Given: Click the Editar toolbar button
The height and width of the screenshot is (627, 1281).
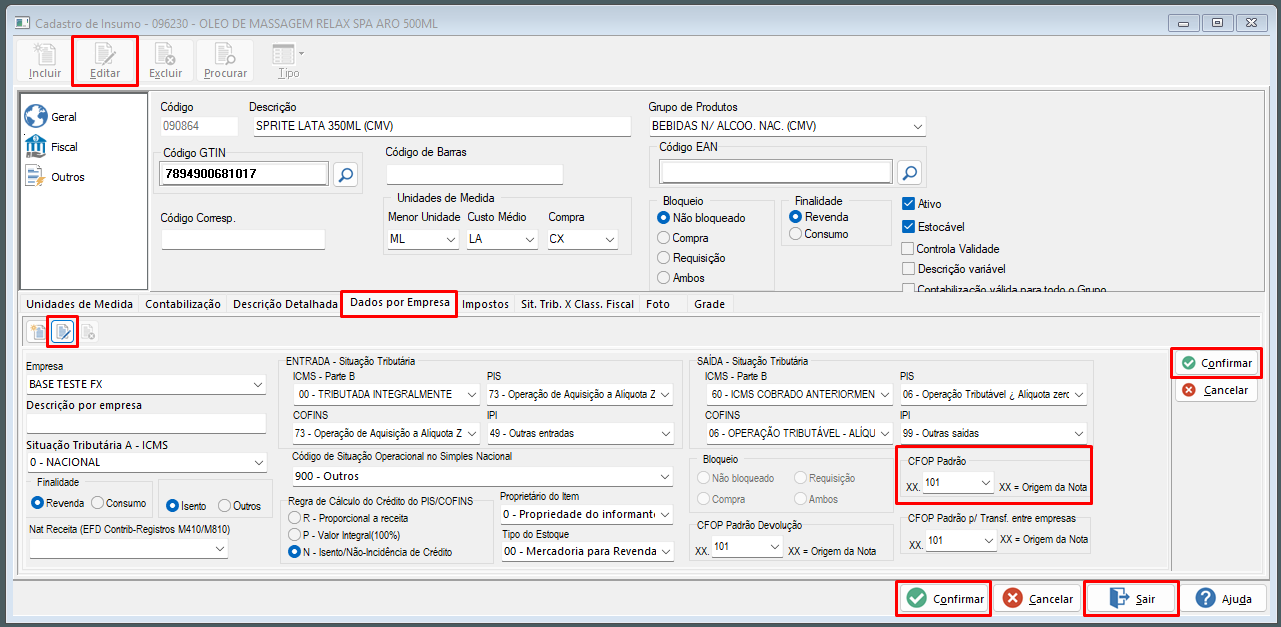Looking at the screenshot, I should 105,61.
